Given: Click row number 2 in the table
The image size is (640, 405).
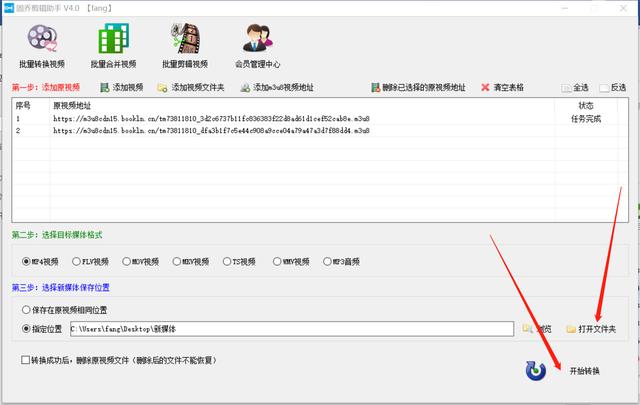Looking at the screenshot, I should tap(18, 131).
